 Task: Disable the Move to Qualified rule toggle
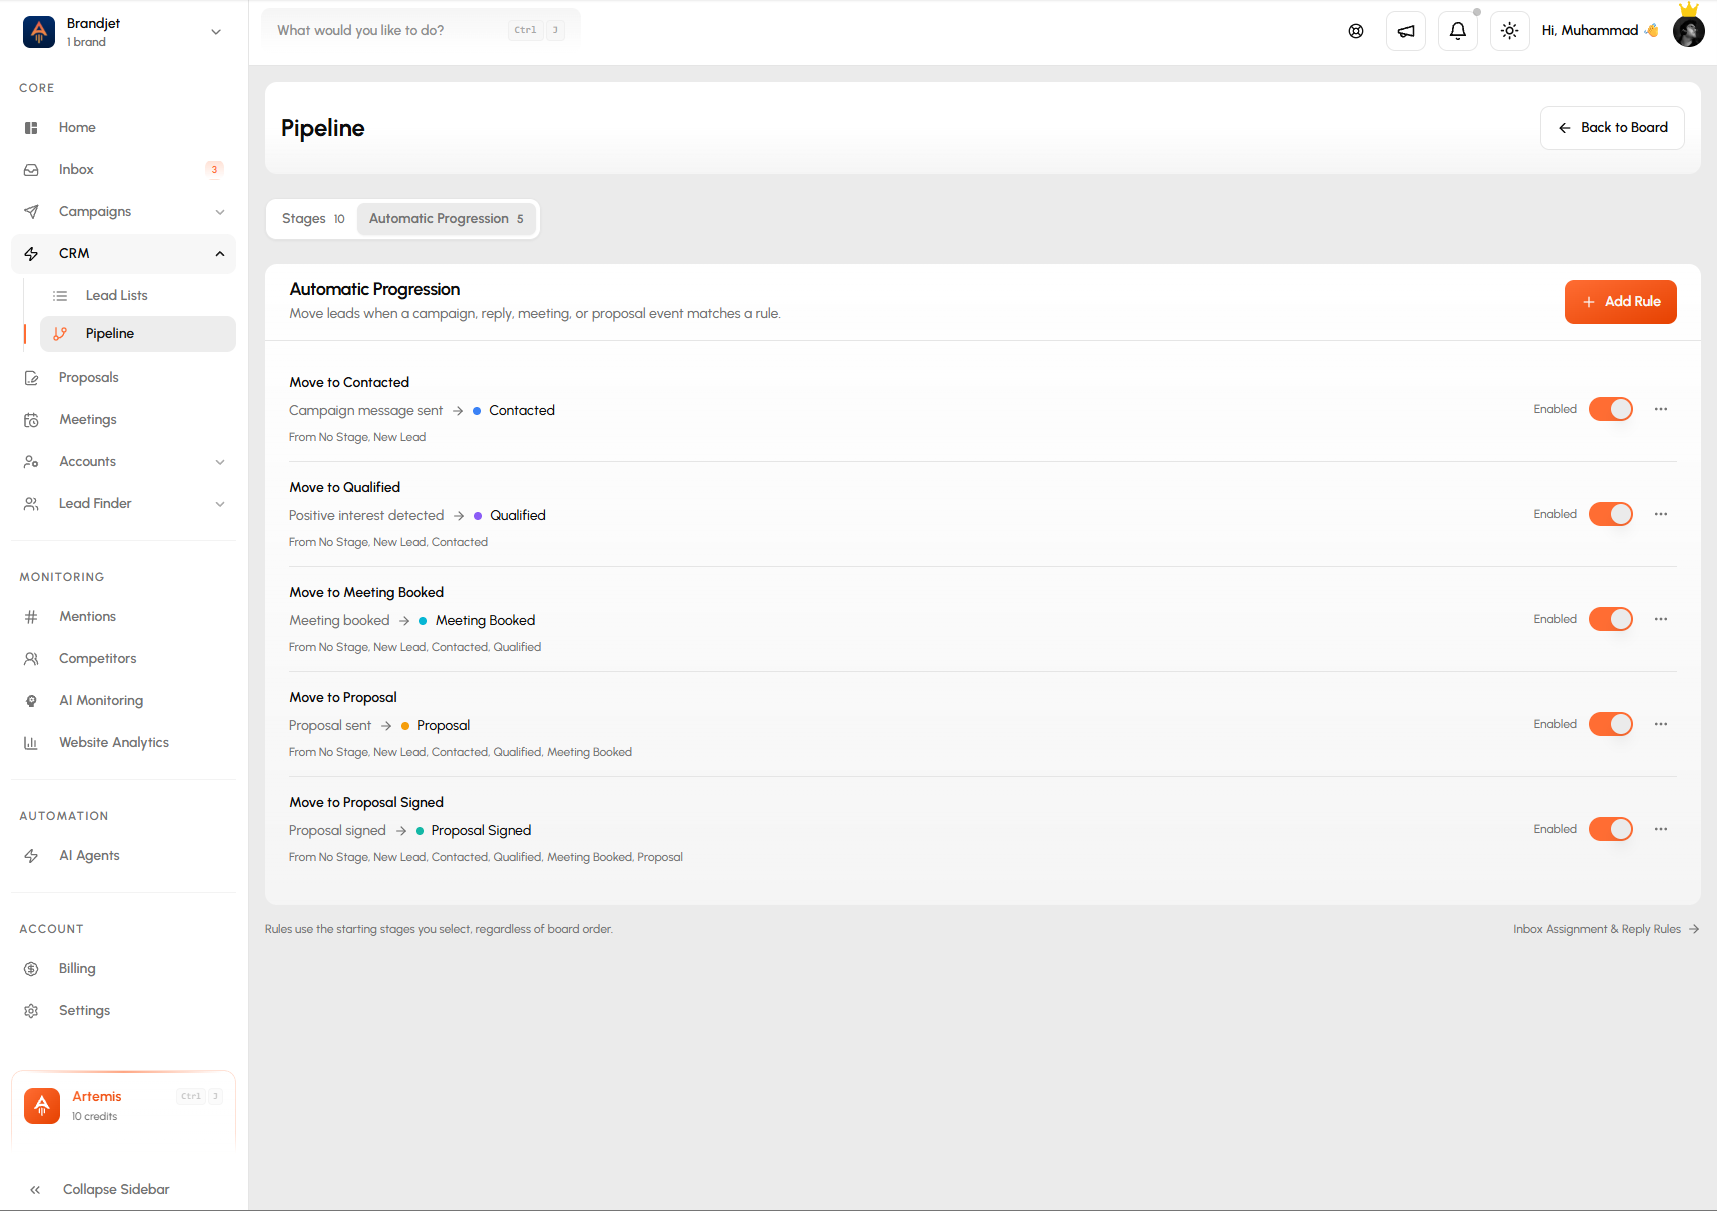click(x=1611, y=514)
